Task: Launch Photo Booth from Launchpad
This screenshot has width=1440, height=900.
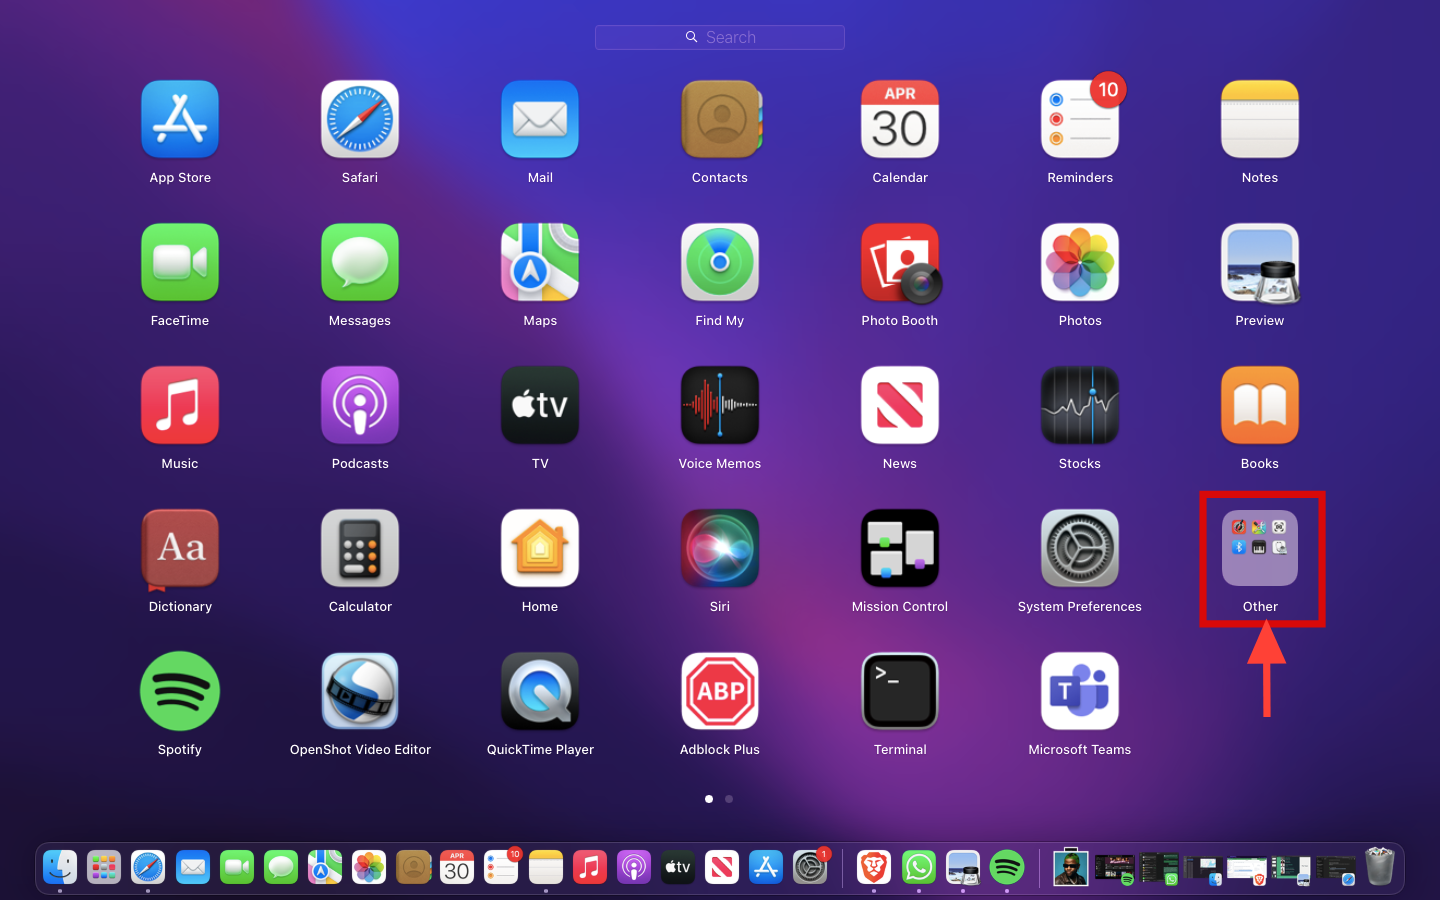Action: pyautogui.click(x=899, y=263)
